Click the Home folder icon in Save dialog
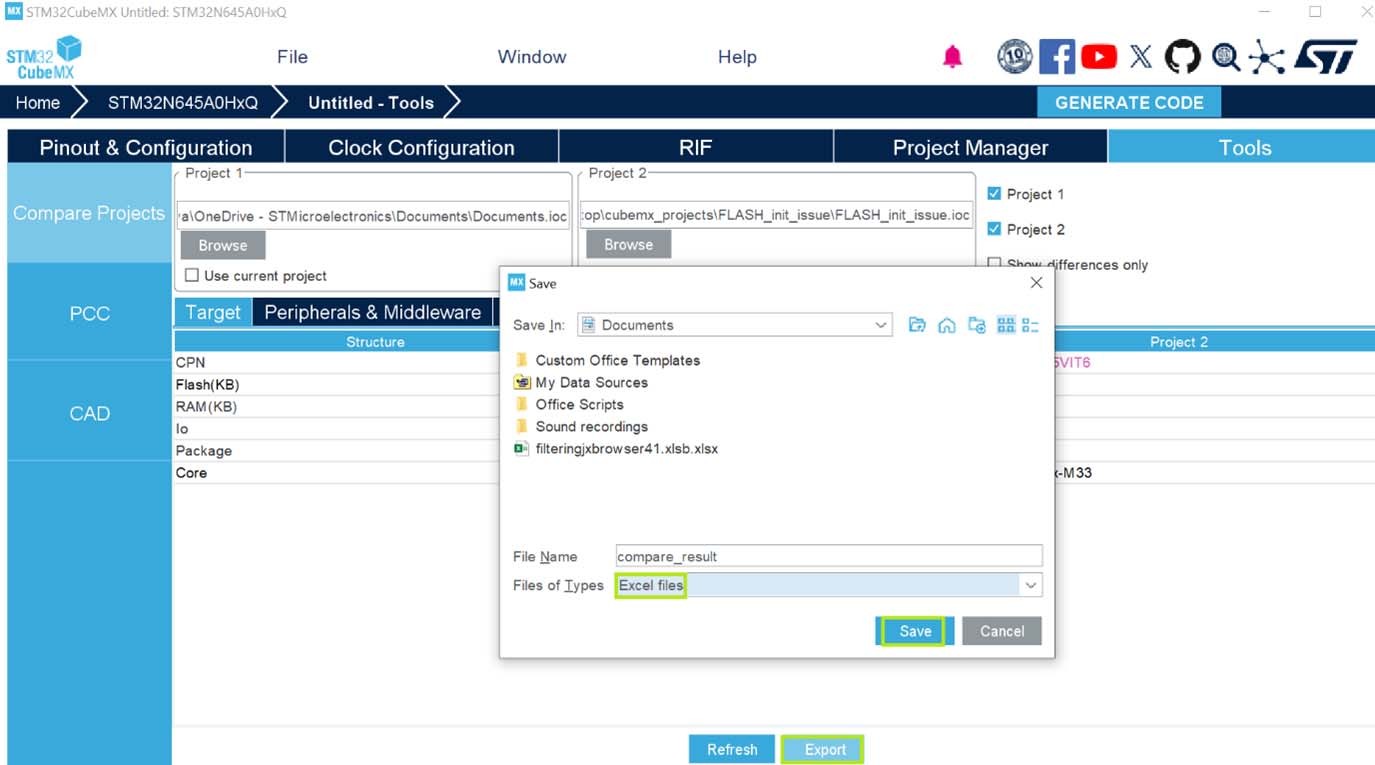The width and height of the screenshot is (1375, 765). click(946, 325)
